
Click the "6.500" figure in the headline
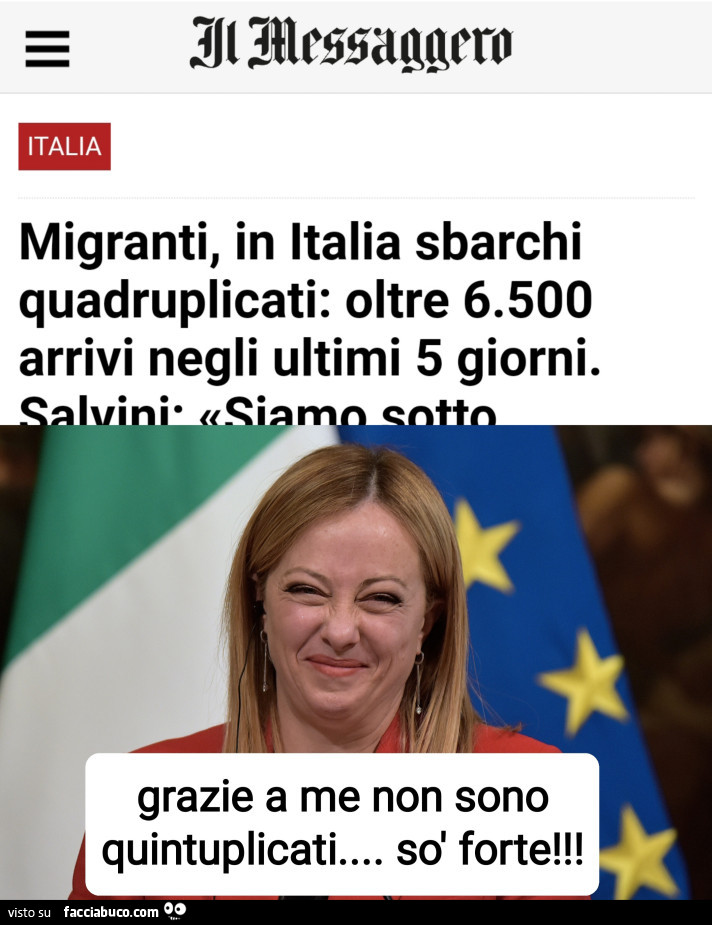527,300
